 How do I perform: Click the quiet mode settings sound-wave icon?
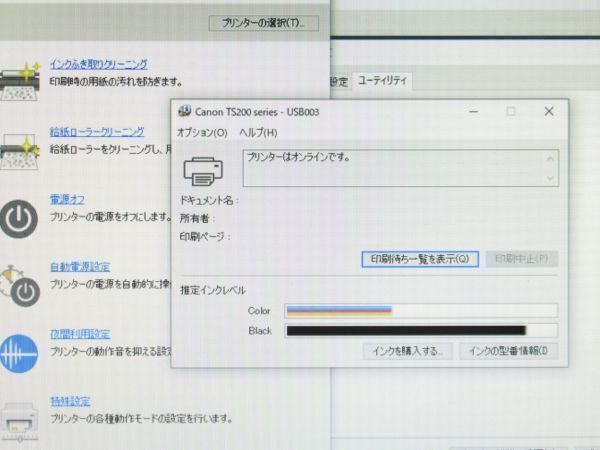pyautogui.click(x=19, y=354)
